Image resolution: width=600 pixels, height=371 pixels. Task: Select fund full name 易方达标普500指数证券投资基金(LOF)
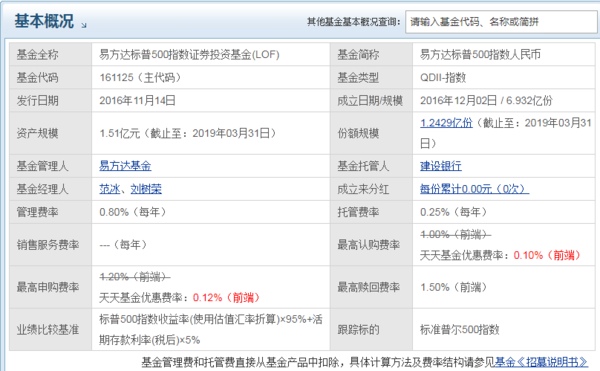[189, 55]
